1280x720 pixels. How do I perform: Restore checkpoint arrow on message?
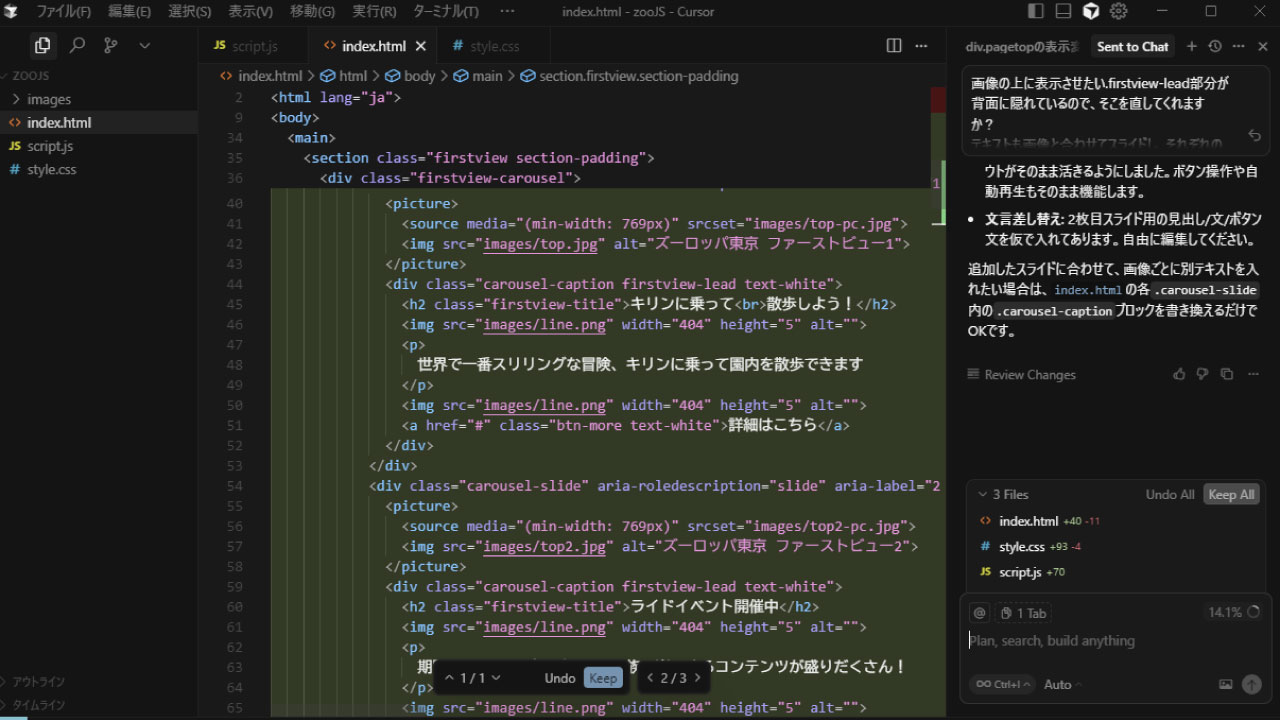(1254, 134)
